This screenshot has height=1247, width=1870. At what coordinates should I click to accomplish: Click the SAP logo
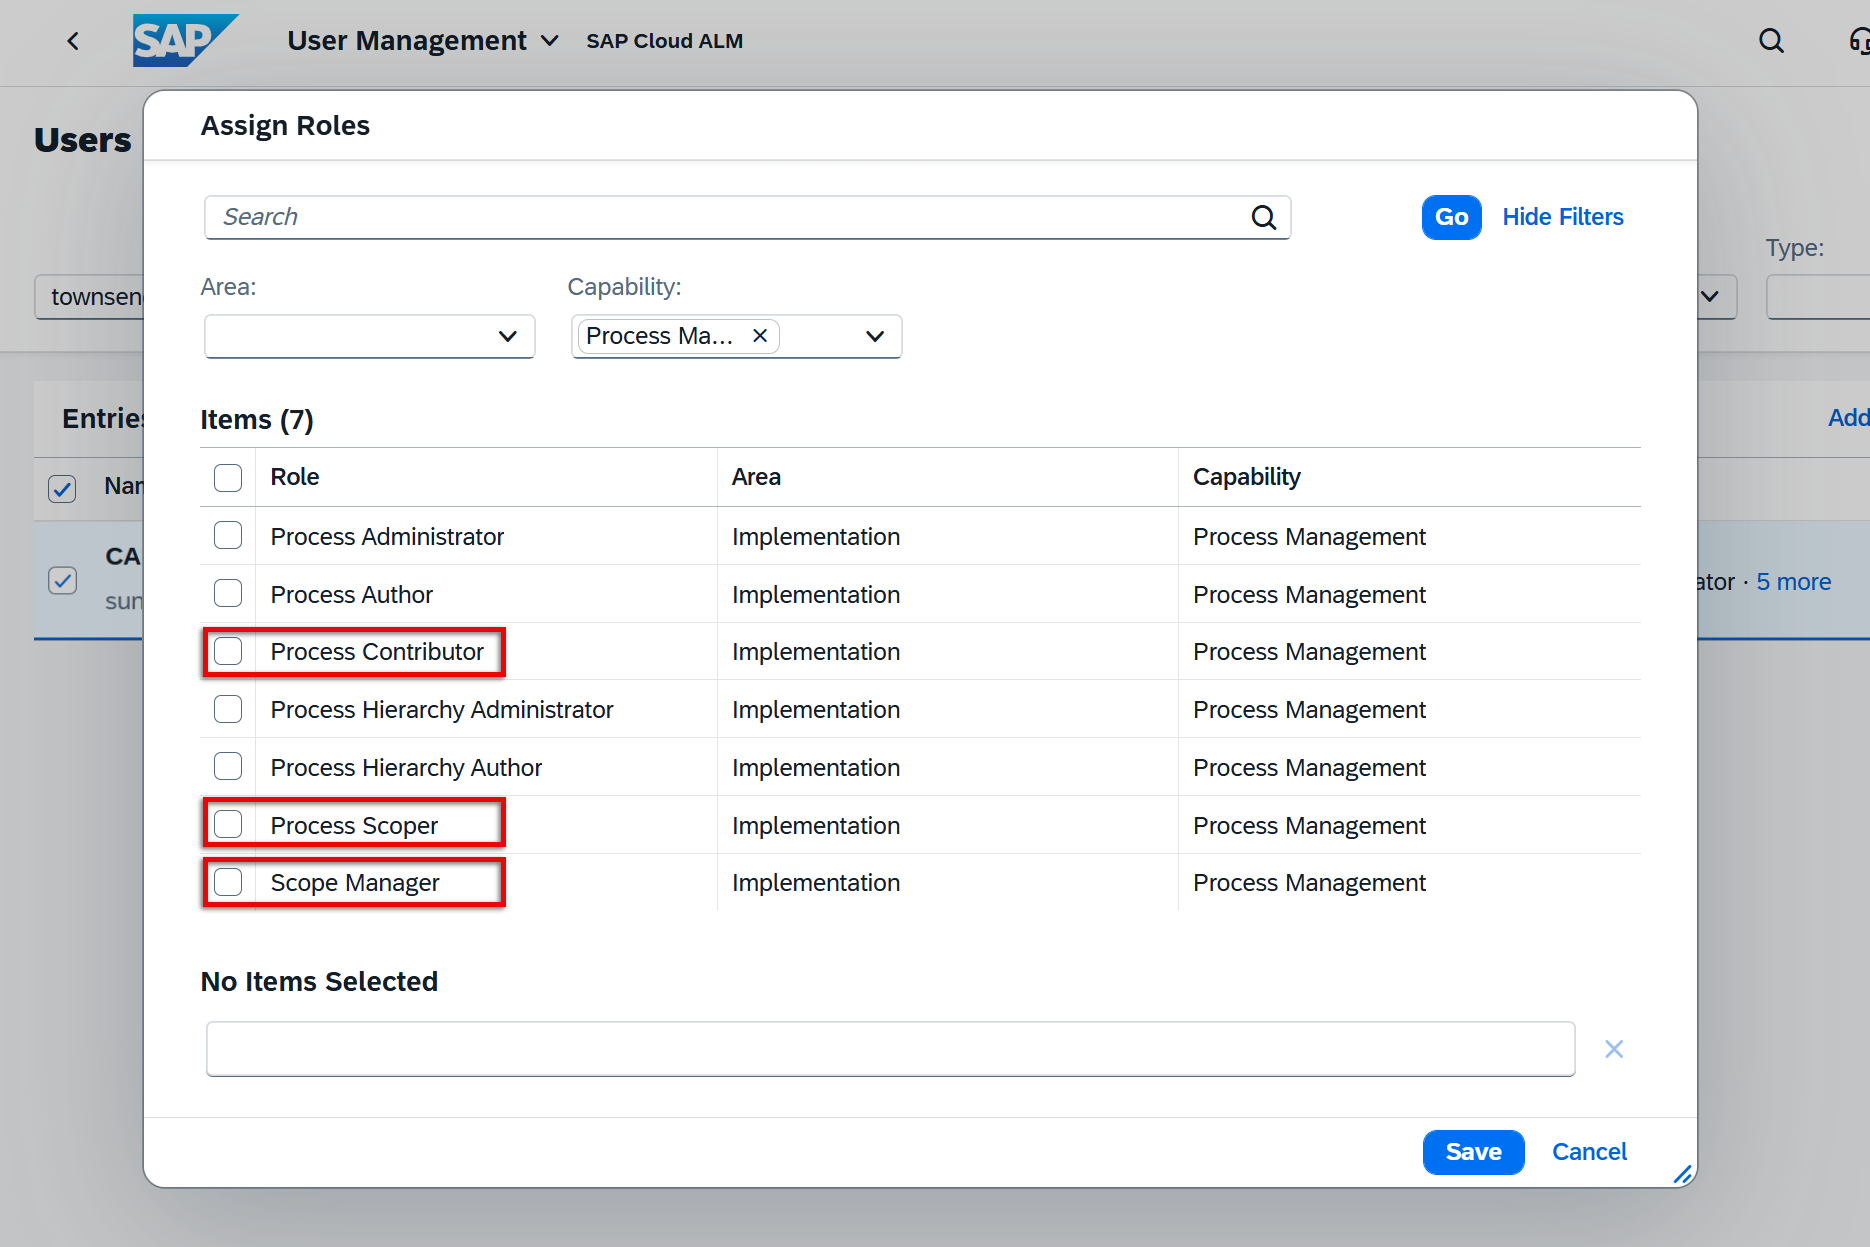[185, 41]
